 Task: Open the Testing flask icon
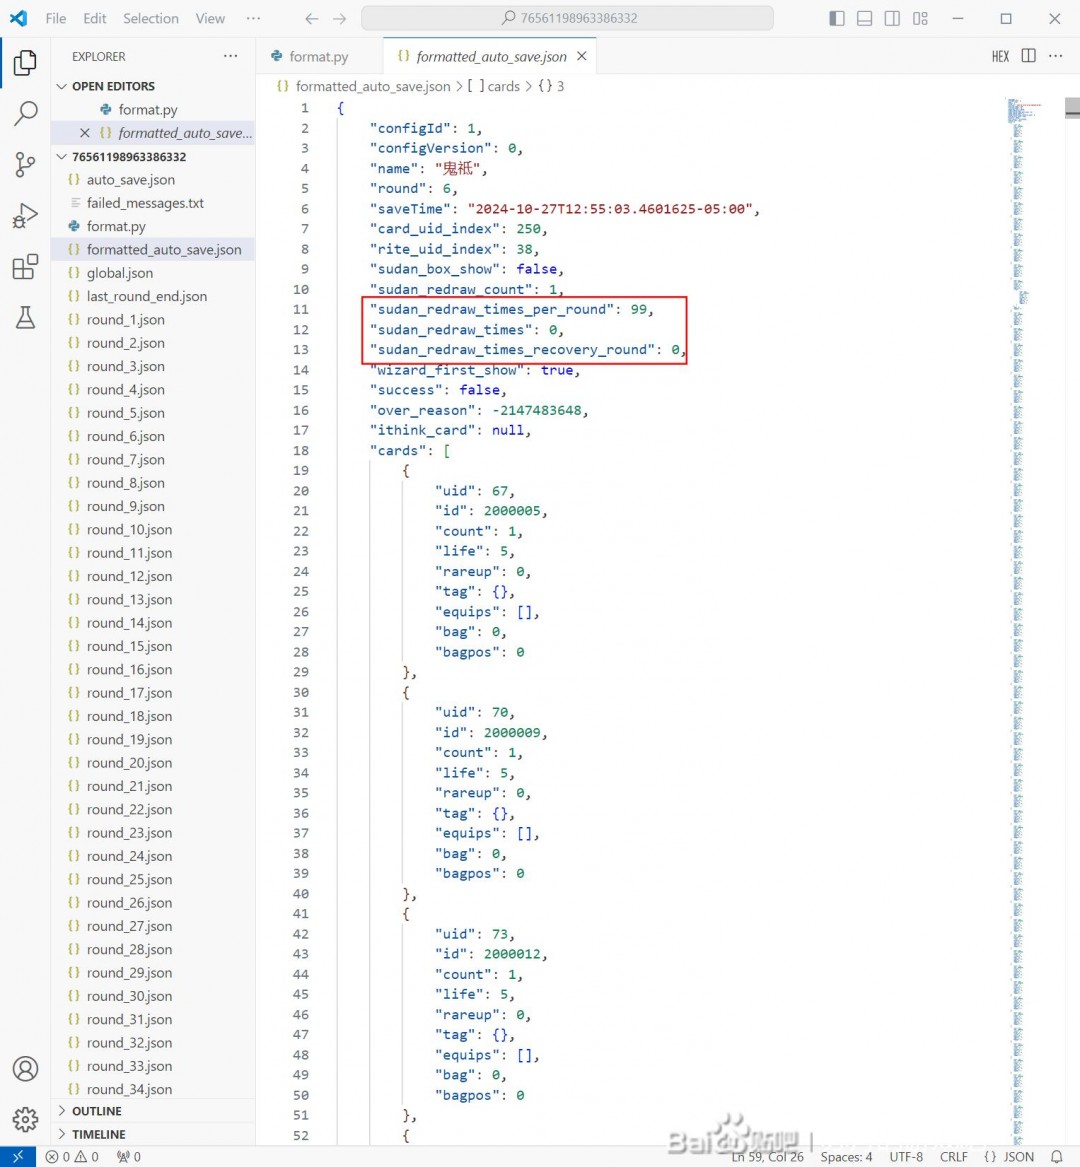(x=25, y=317)
